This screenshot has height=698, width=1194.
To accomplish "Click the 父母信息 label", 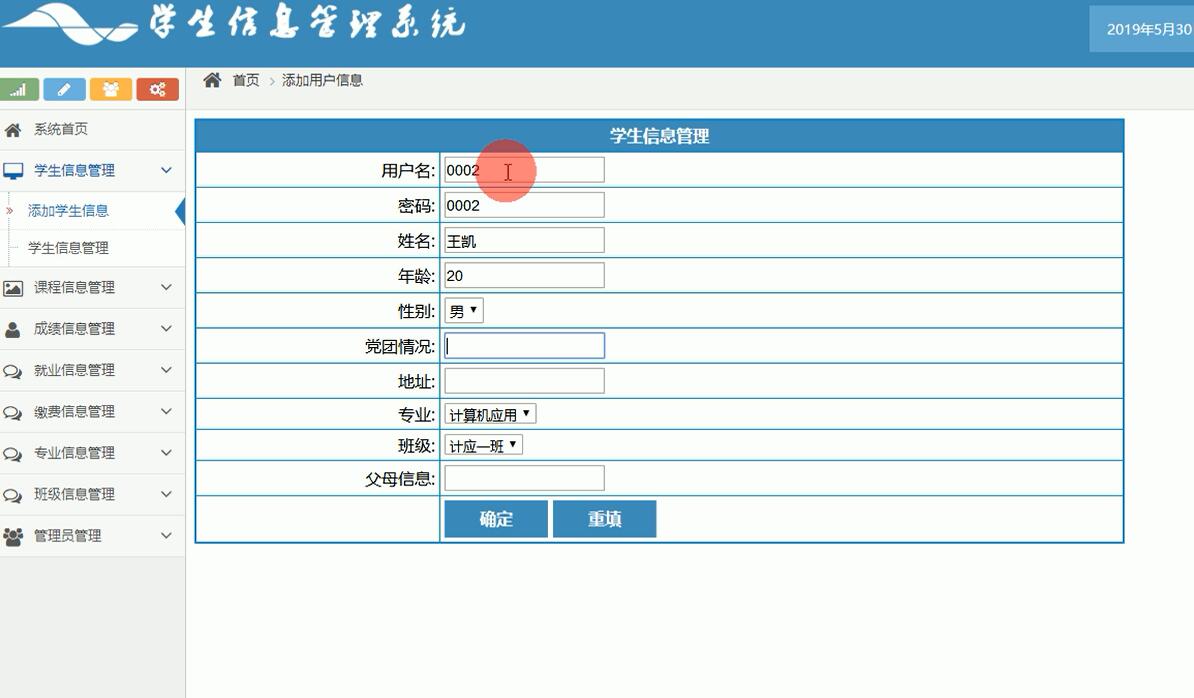I will (x=400, y=479).
